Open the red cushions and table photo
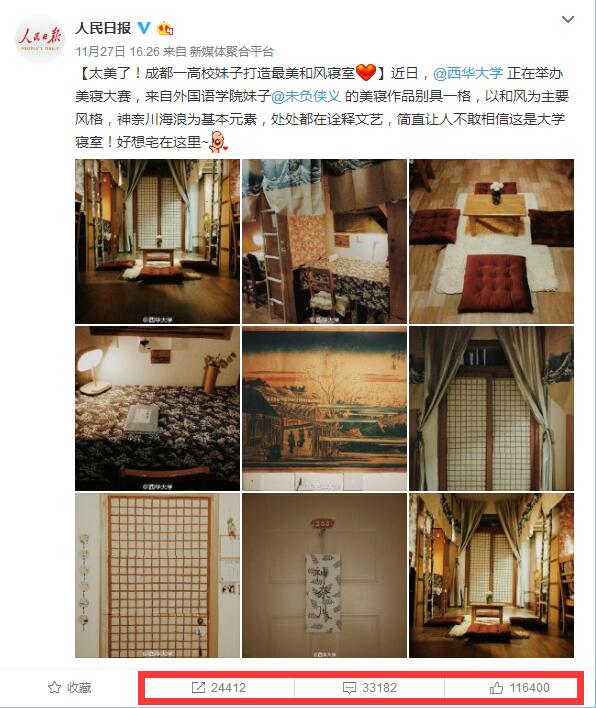Screen dimensions: 596x708 coord(491,242)
